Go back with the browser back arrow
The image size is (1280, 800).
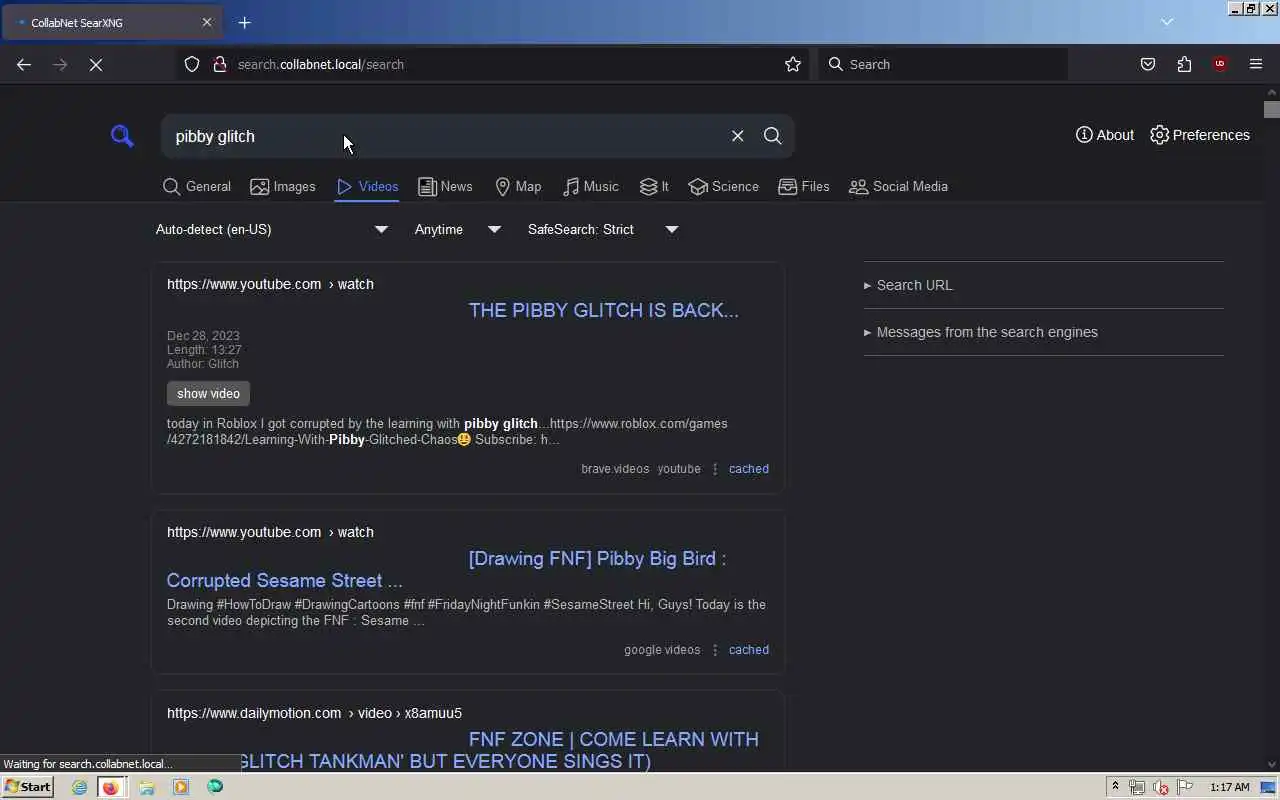(24, 64)
